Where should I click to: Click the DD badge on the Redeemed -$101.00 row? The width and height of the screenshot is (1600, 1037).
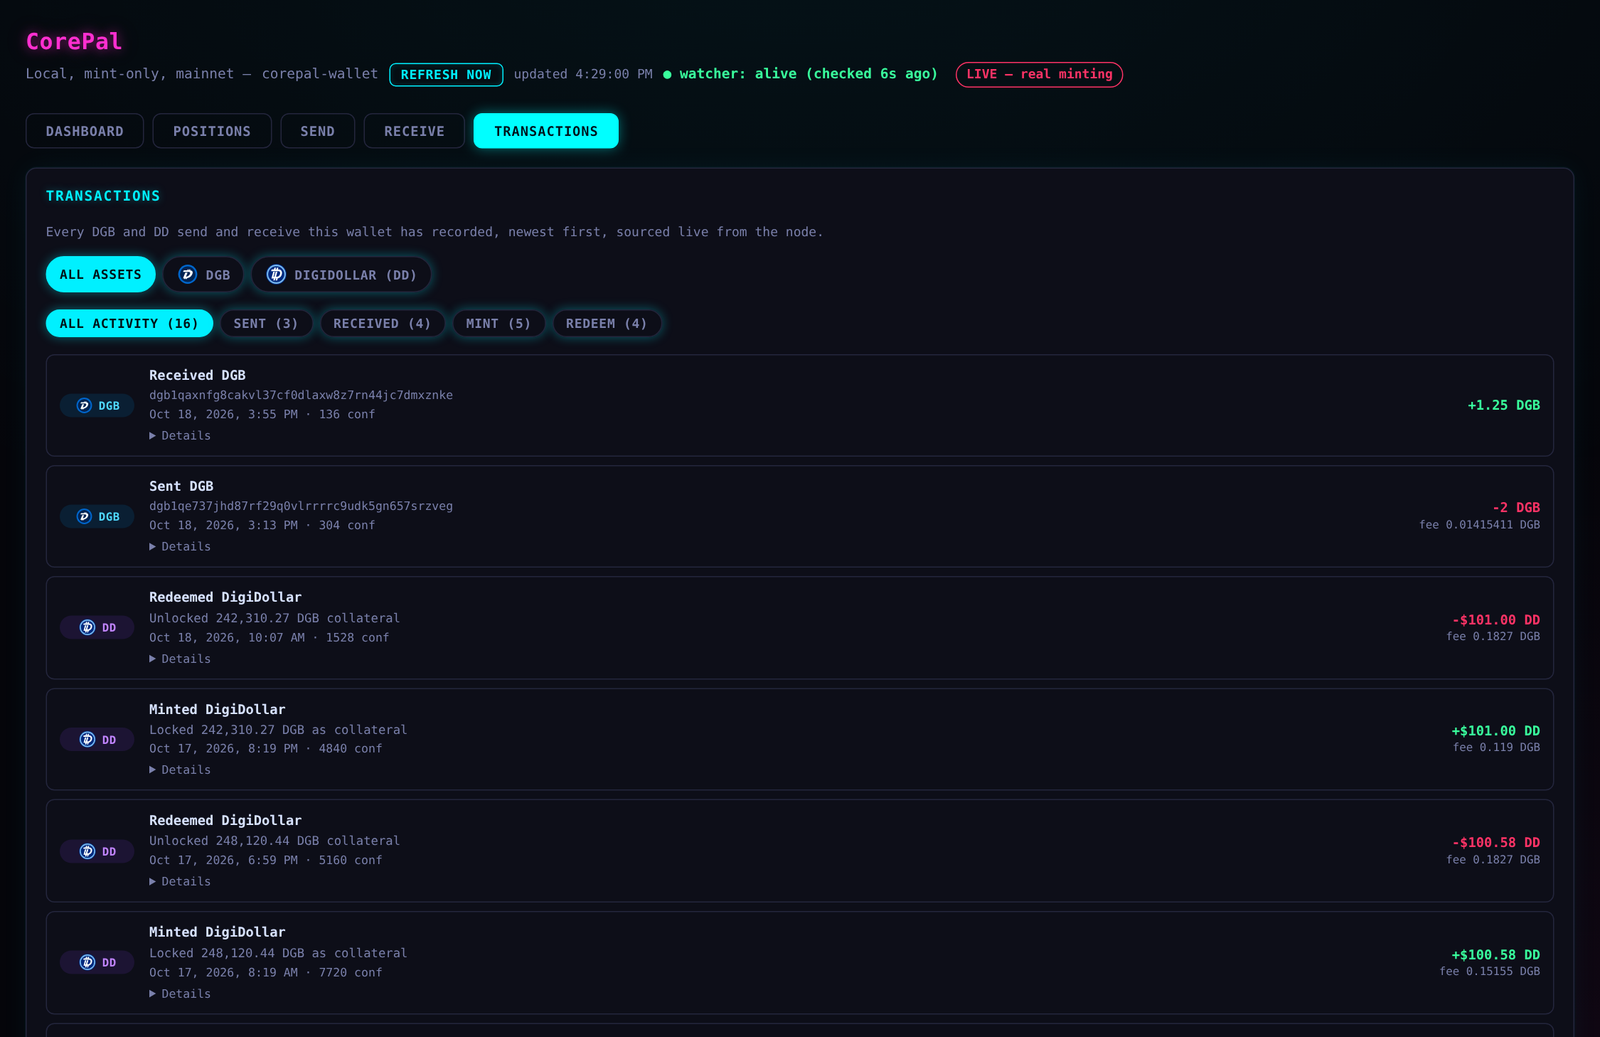[97, 628]
